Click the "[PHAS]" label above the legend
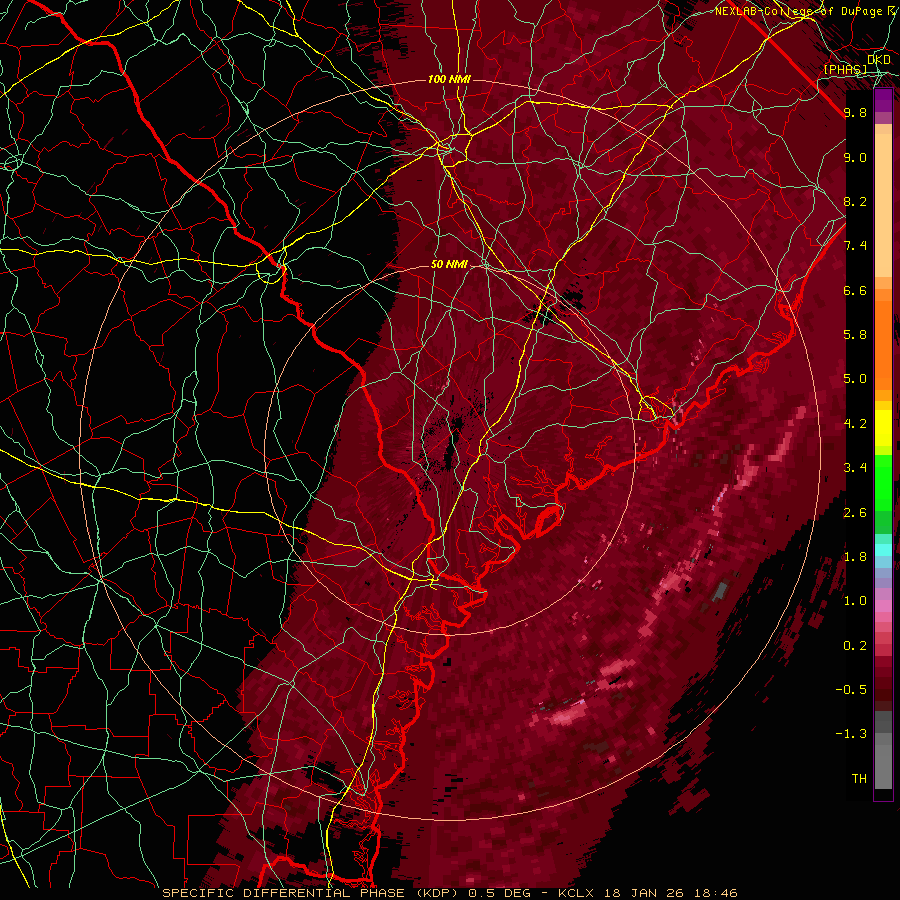The image size is (900, 900). tap(845, 69)
